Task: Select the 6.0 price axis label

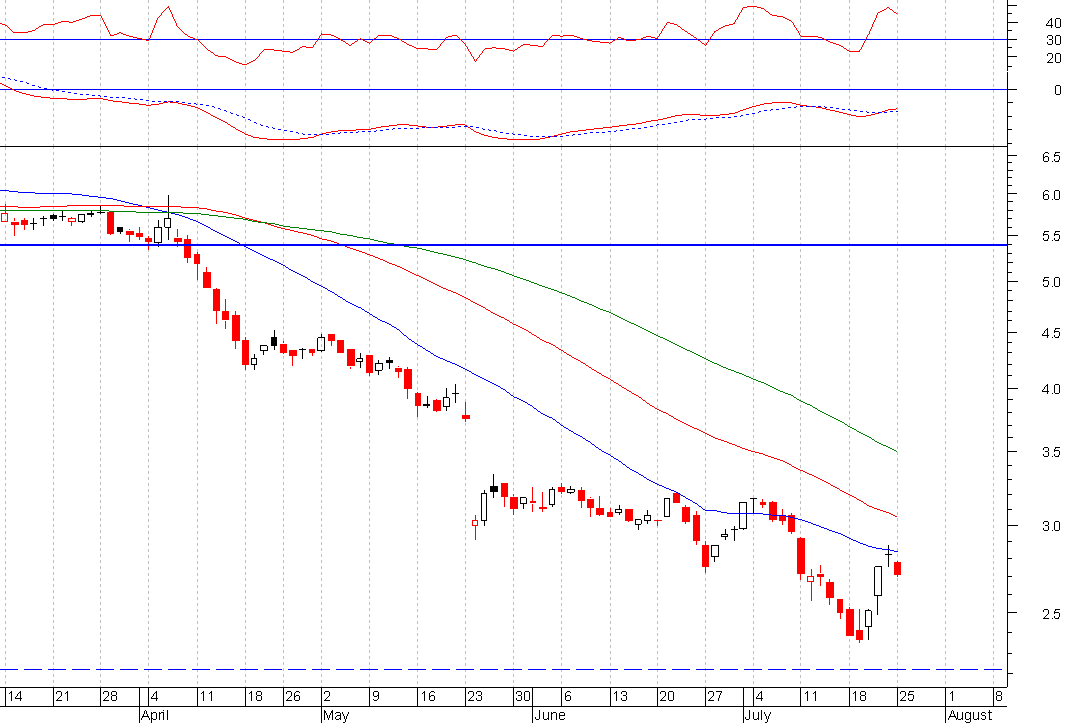Action: point(1051,195)
